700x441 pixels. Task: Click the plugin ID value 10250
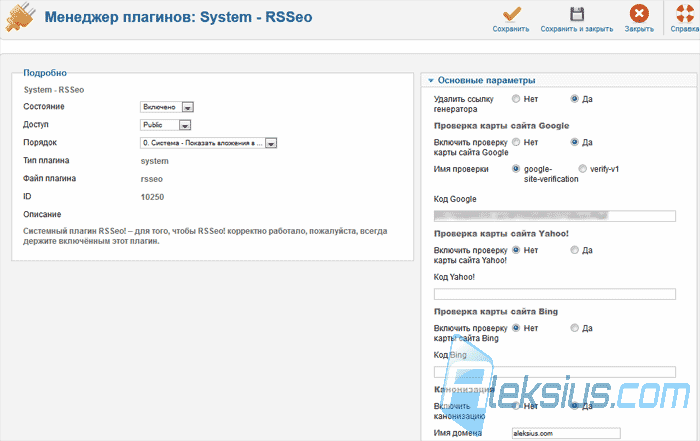click(152, 197)
